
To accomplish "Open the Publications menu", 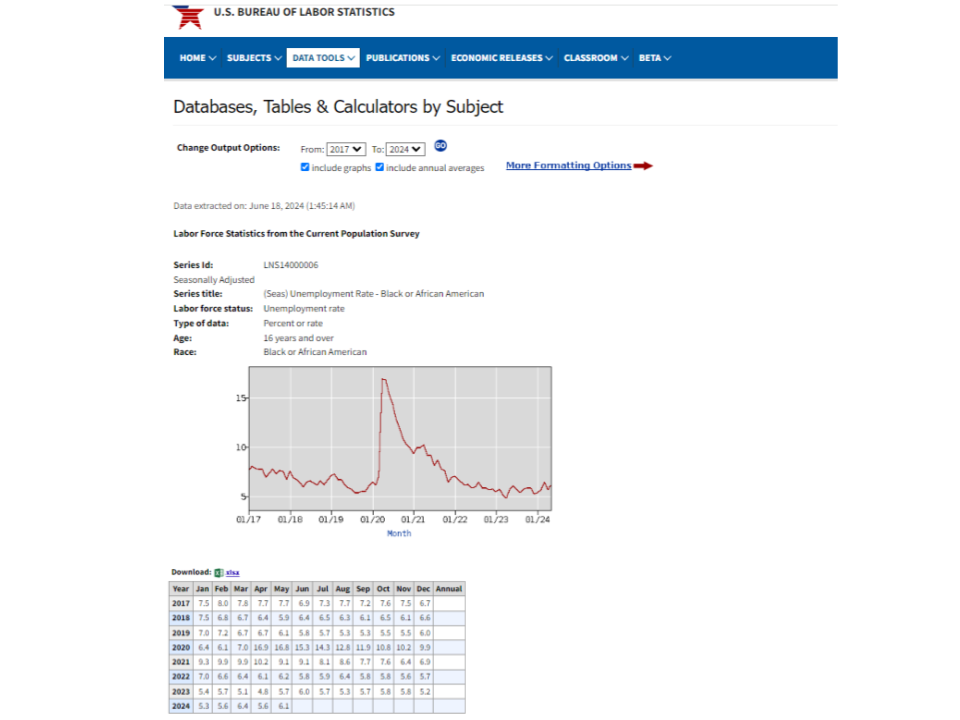I will [402, 58].
